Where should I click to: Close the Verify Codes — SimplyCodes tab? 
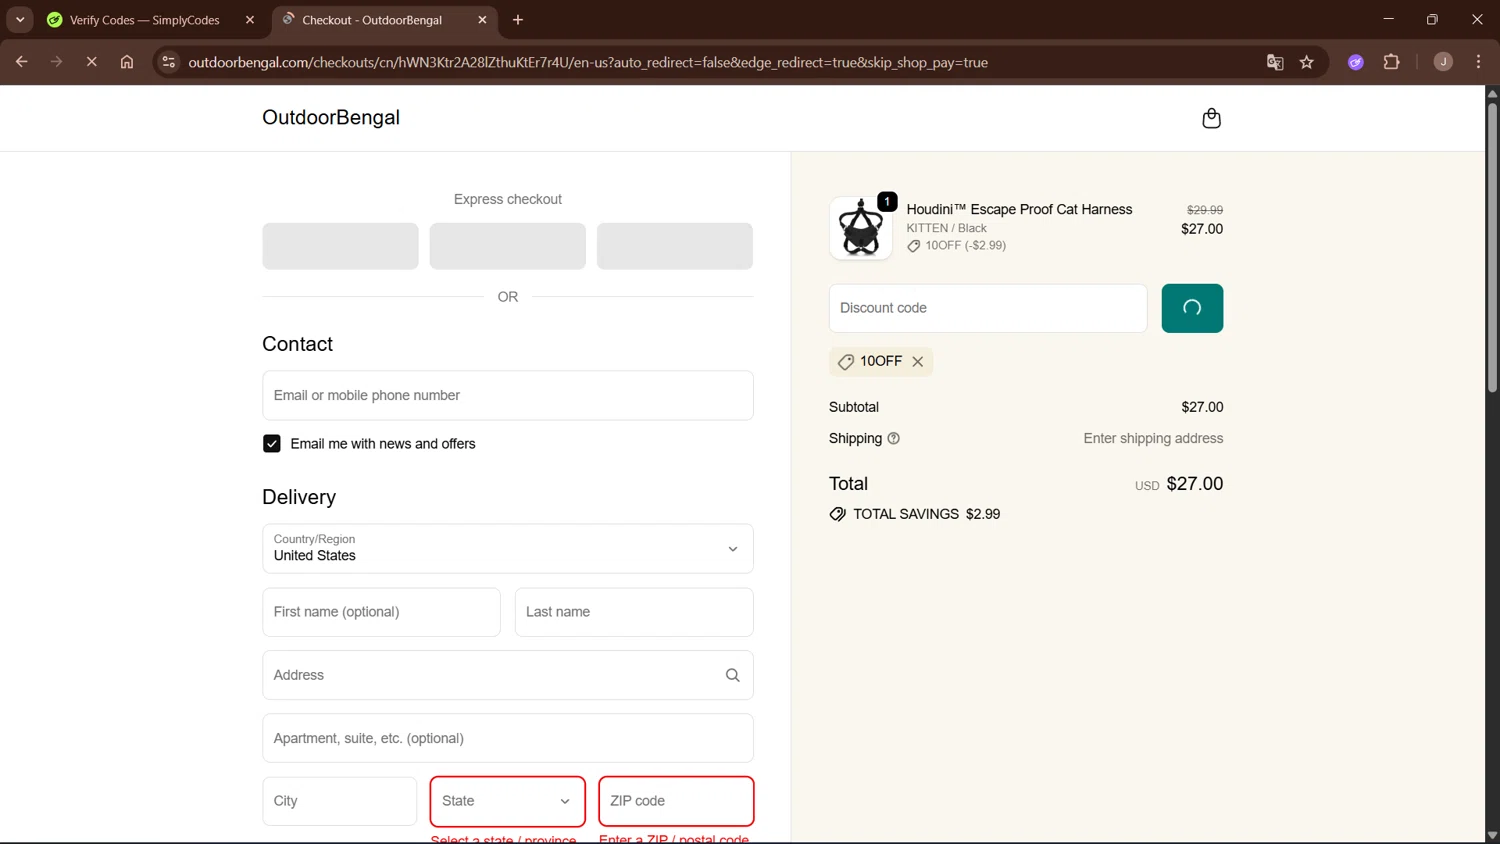pyautogui.click(x=250, y=20)
